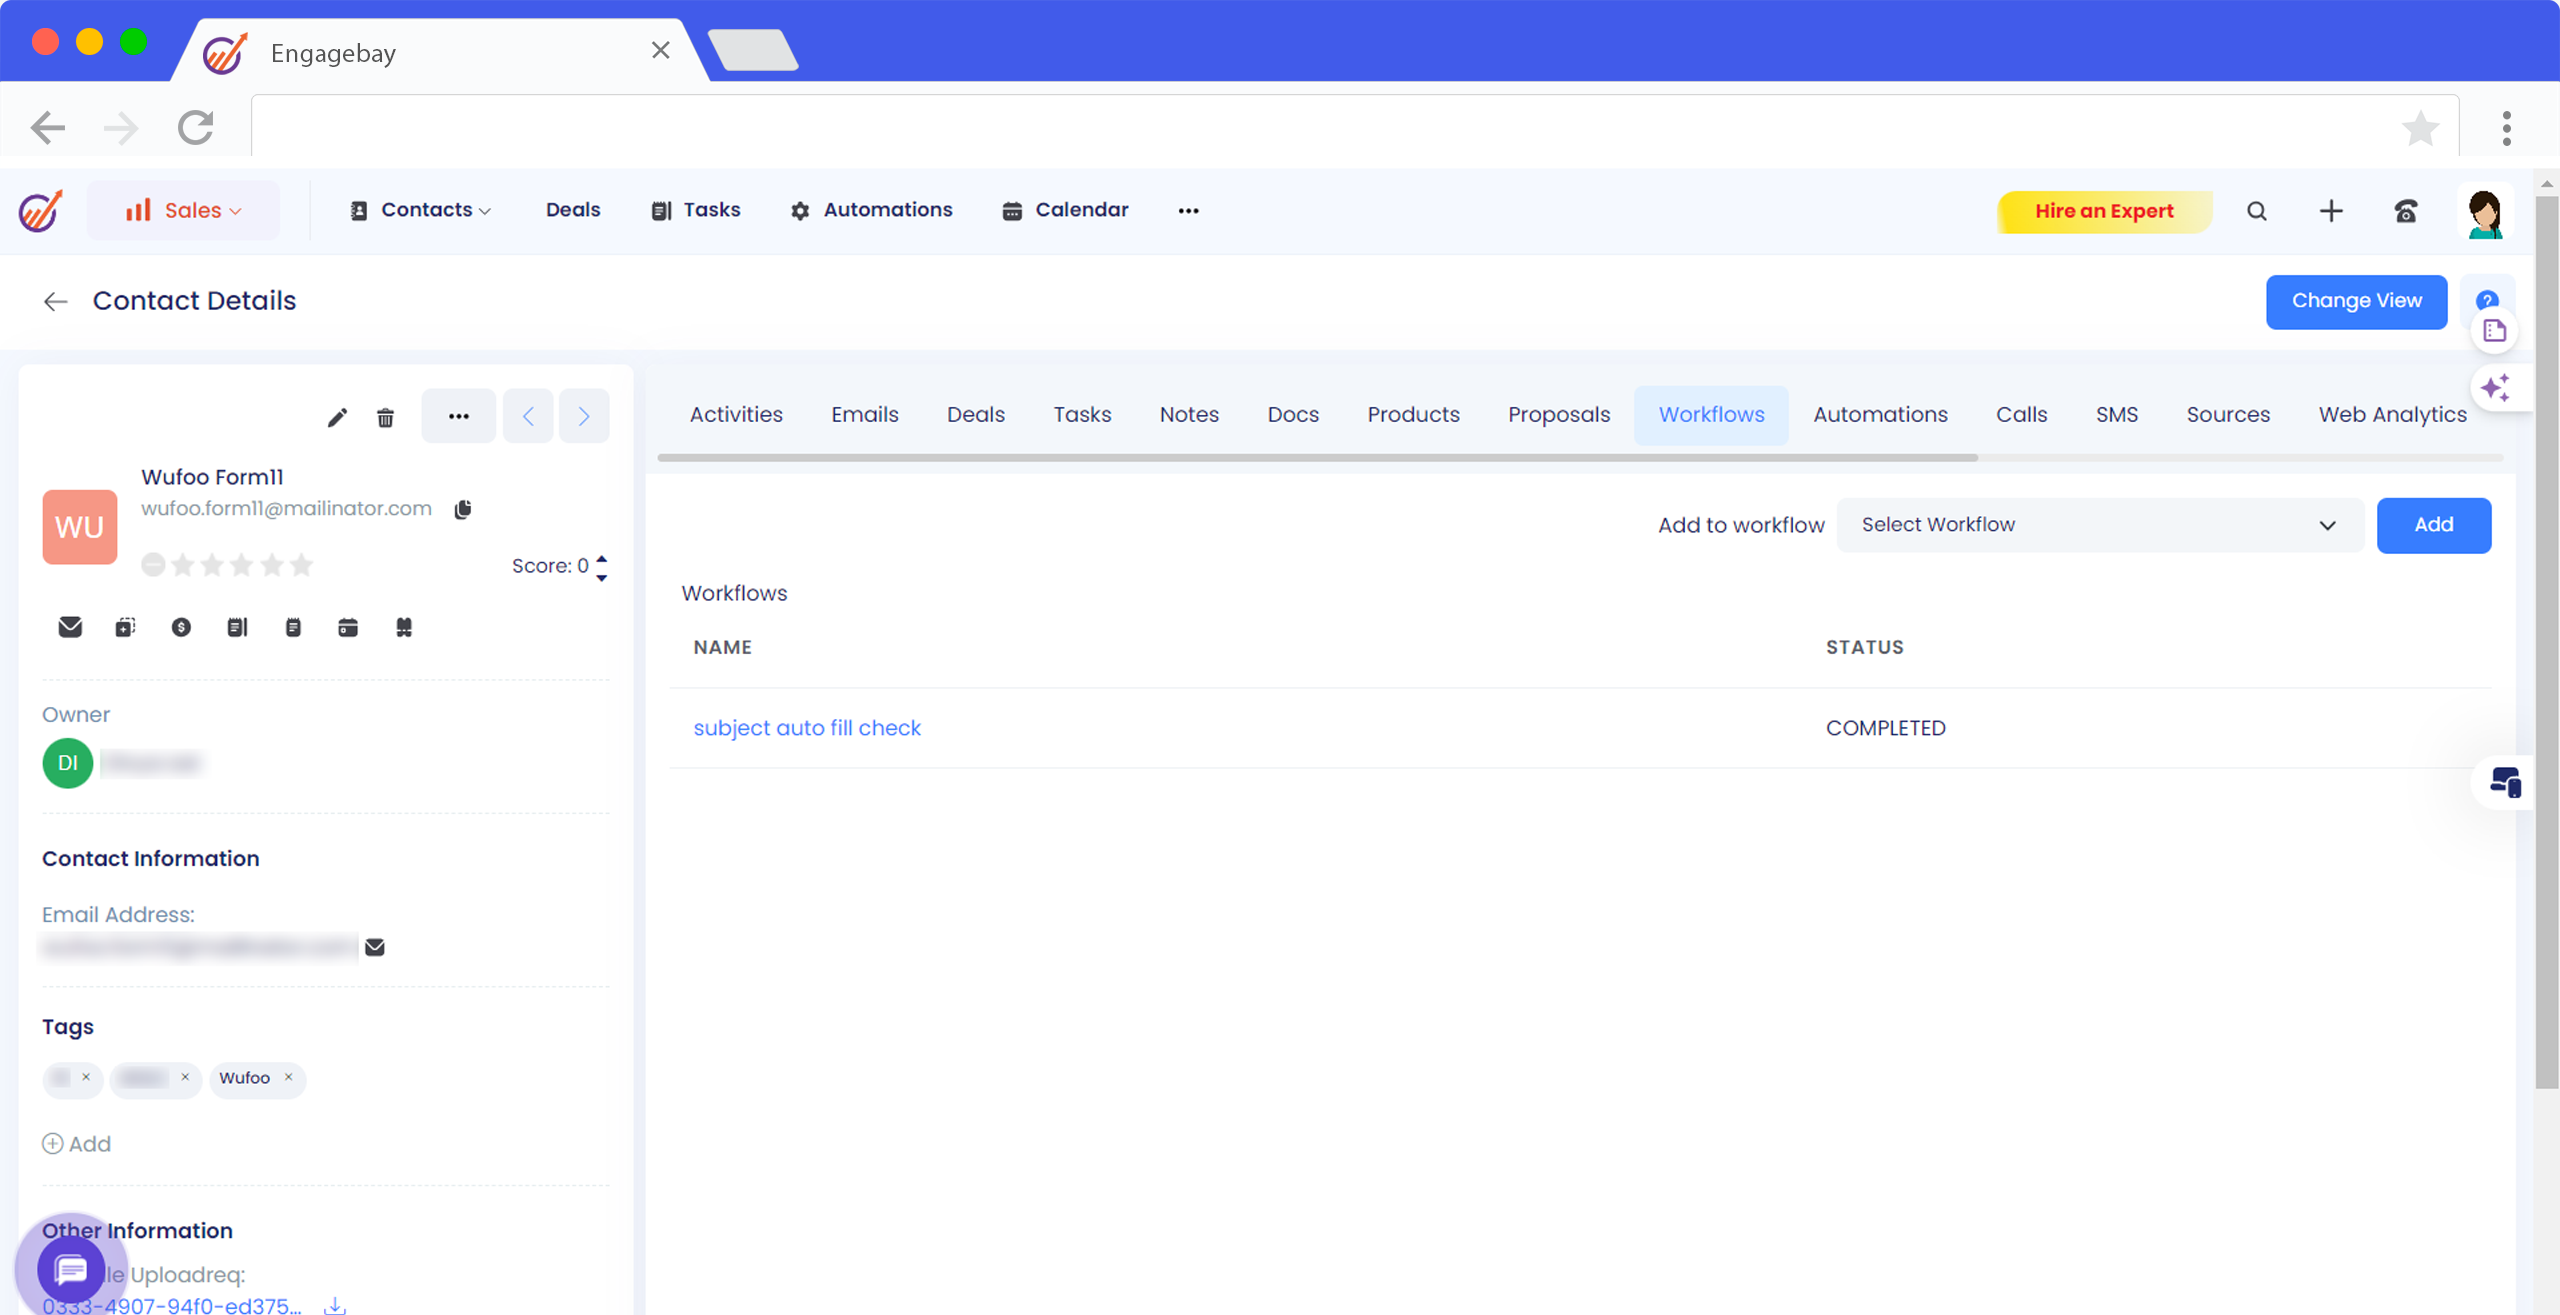Expand the Contacts menu dropdown

tap(420, 211)
